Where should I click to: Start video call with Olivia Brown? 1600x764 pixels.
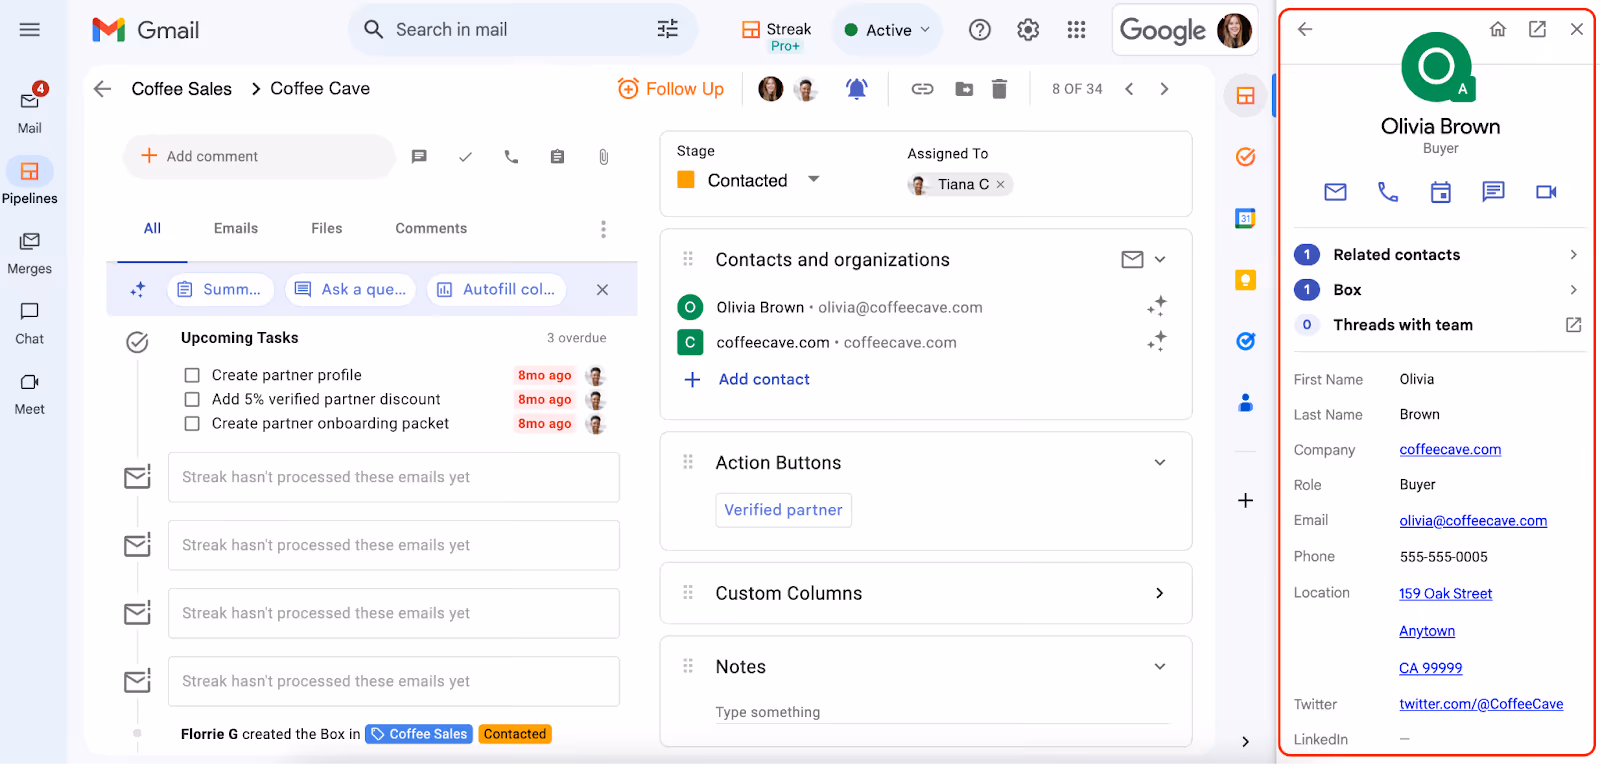(x=1546, y=192)
